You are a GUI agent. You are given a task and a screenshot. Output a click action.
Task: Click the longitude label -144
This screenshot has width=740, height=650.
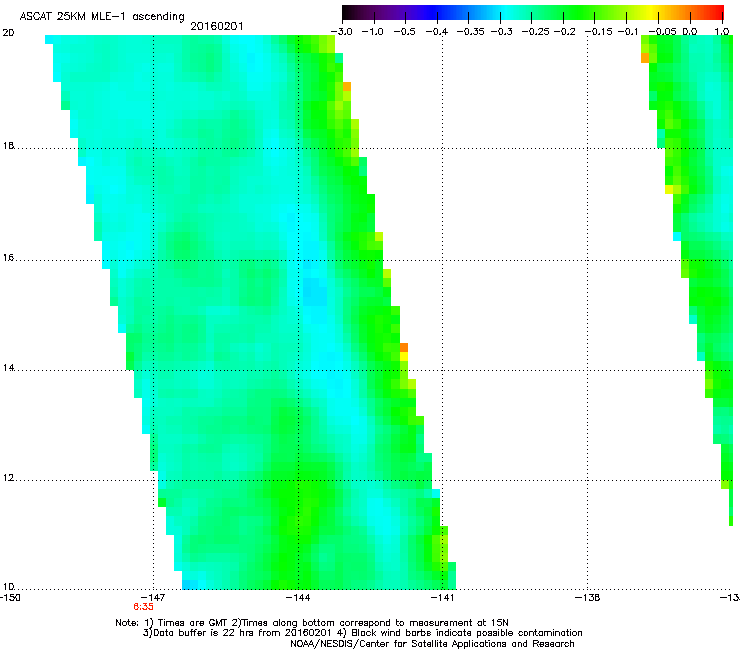point(298,598)
